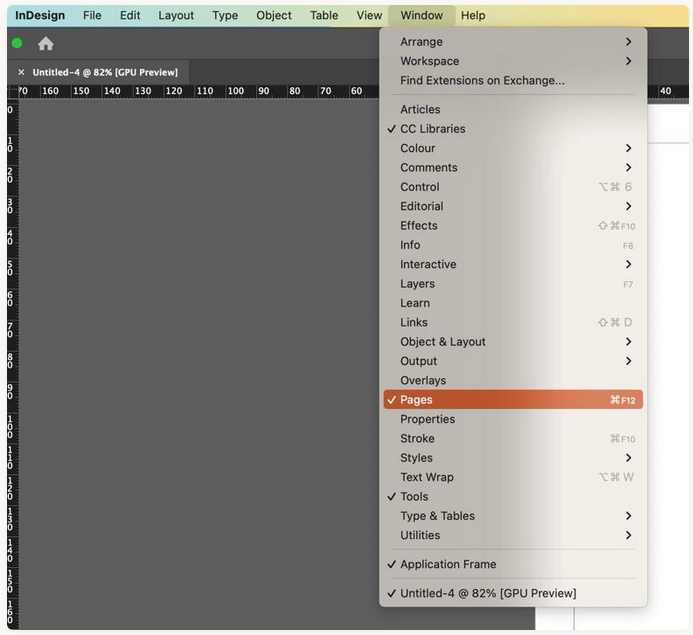Expand the Arrange submenu
This screenshot has width=693, height=635.
tap(513, 42)
